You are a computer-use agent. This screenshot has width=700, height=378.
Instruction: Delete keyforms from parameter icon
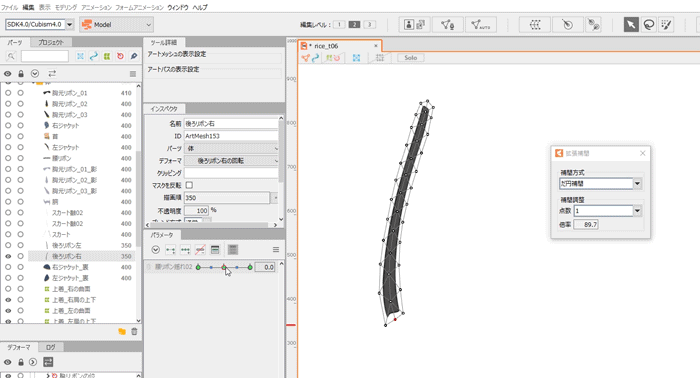coord(200,250)
